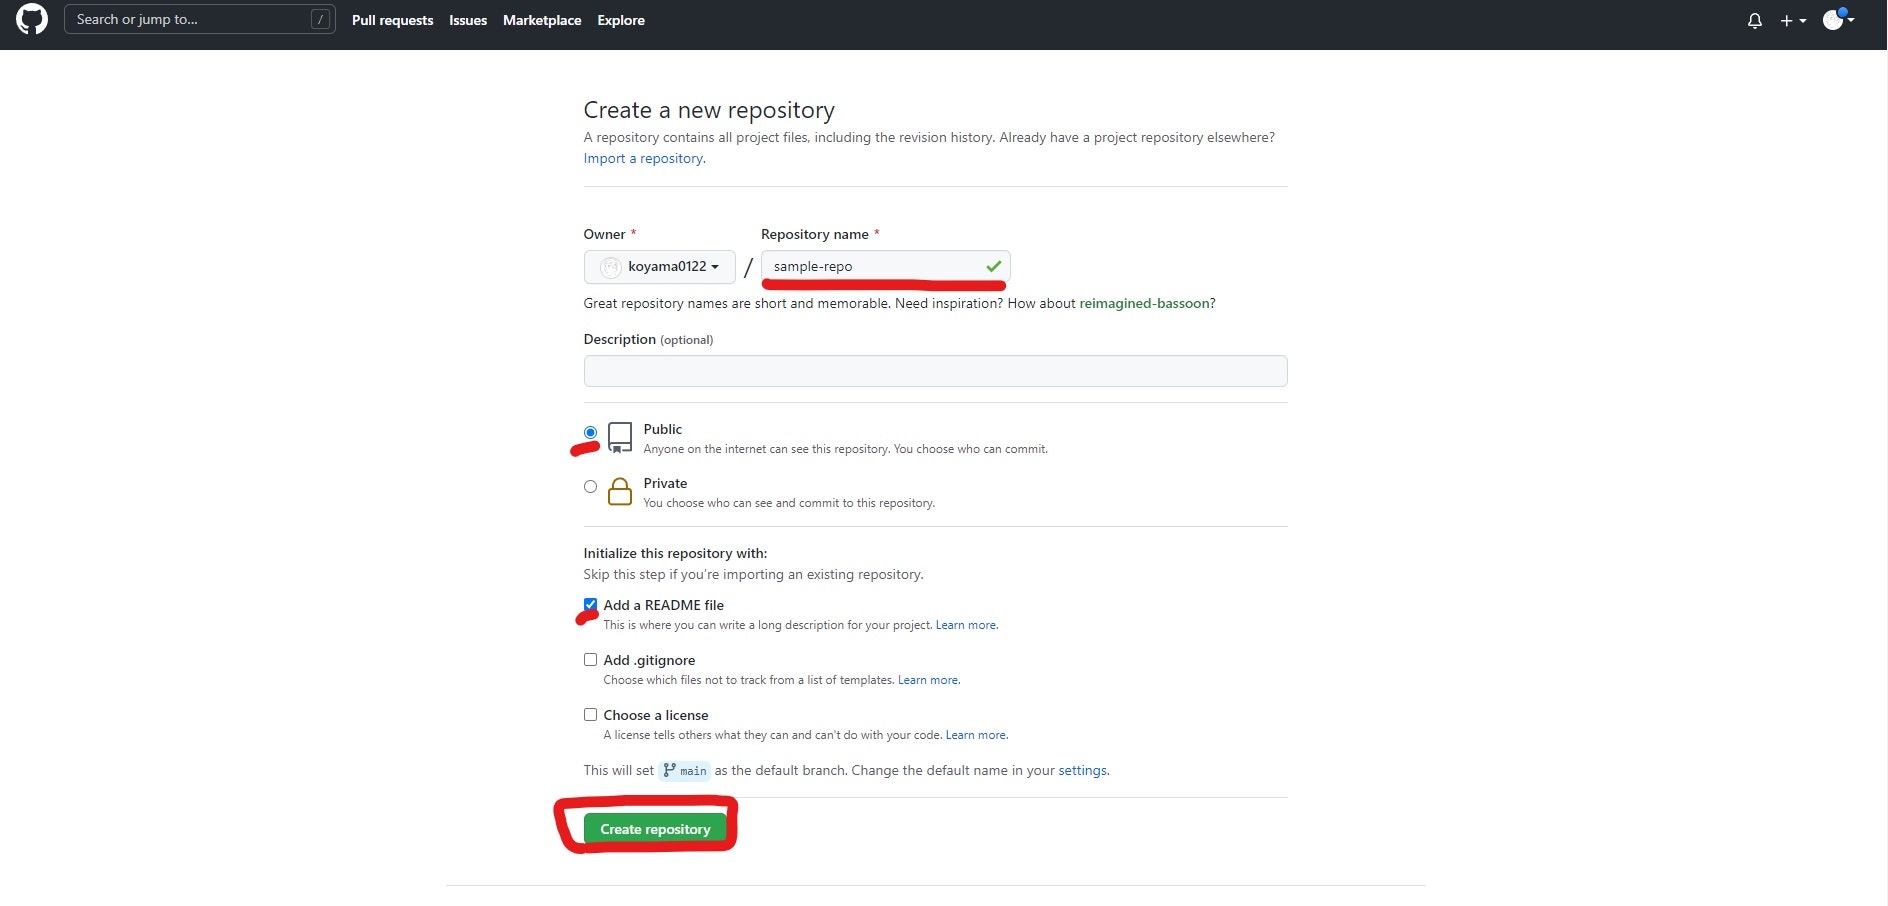This screenshot has height=906, width=1888.
Task: Check Add .gitignore
Action: [590, 659]
